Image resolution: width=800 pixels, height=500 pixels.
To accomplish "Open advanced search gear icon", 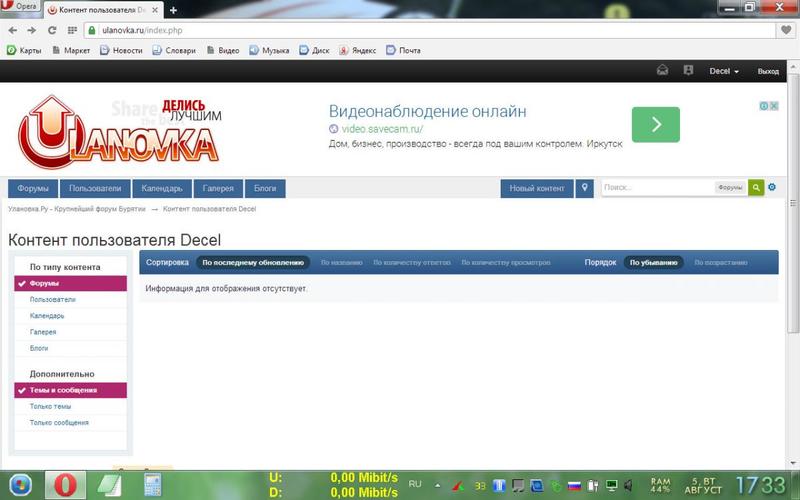I will click(x=772, y=187).
